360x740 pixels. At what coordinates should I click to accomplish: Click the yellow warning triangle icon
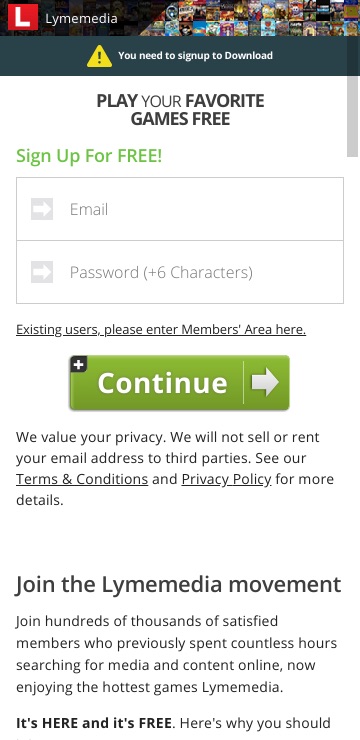pyautogui.click(x=99, y=56)
